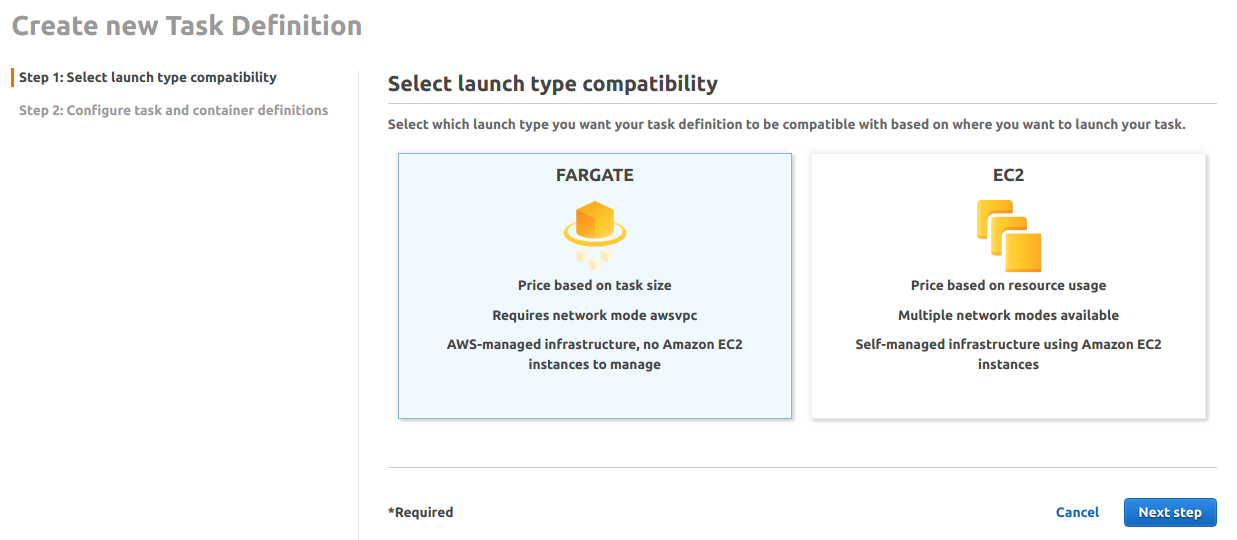1237x540 pixels.
Task: Click "Price based on task size" text
Action: pos(595,285)
